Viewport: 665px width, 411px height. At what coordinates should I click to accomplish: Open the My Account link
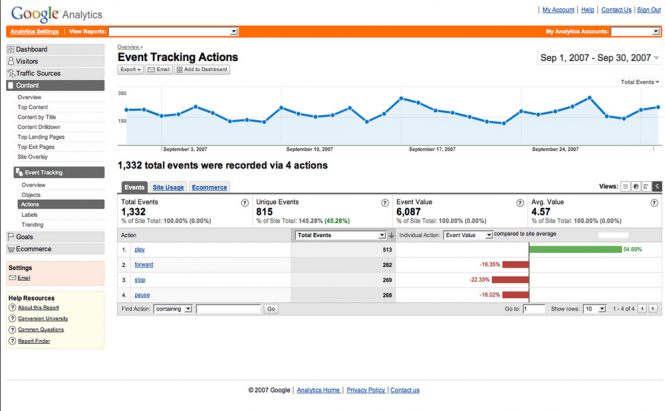pyautogui.click(x=558, y=9)
